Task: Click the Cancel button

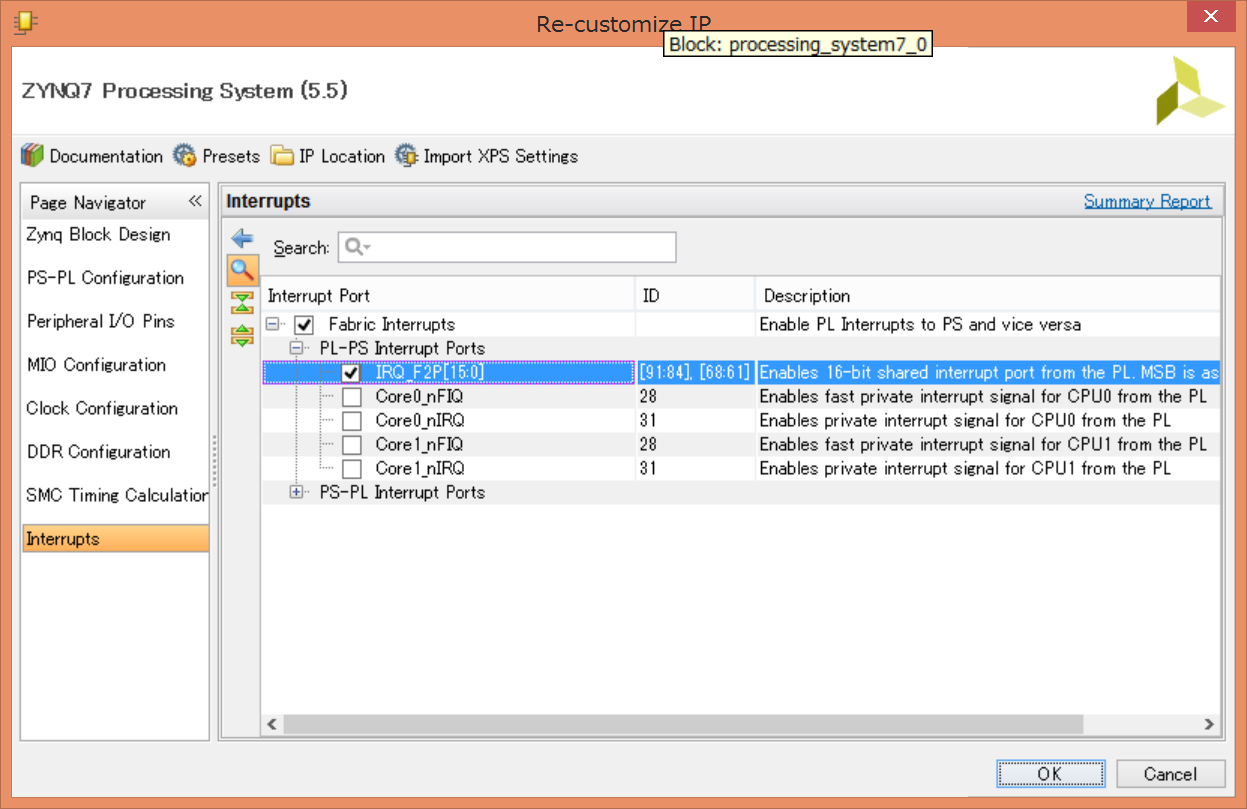Action: (x=1170, y=774)
